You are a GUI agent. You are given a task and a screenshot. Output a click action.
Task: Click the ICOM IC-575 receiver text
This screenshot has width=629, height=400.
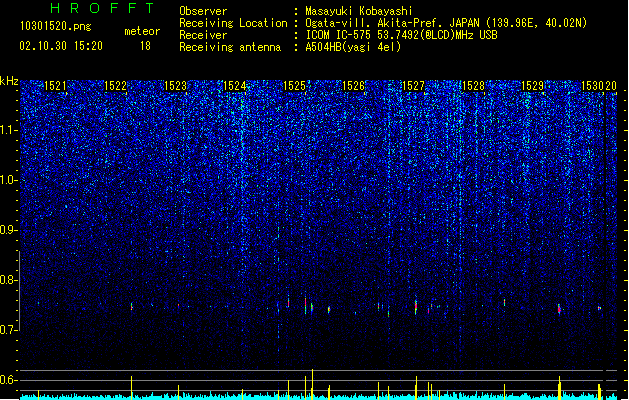(402, 35)
